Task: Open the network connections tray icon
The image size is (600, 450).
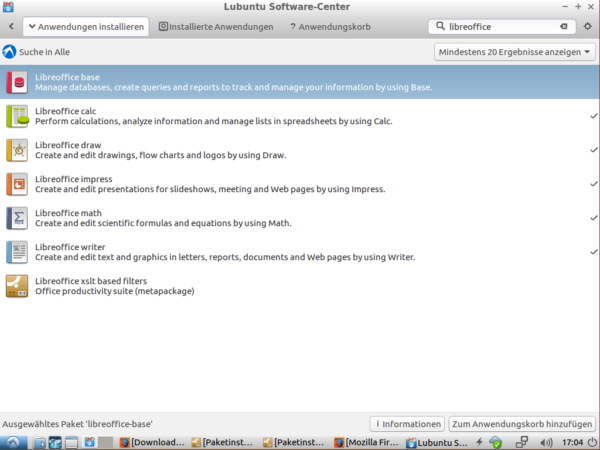Action: [x=522, y=442]
